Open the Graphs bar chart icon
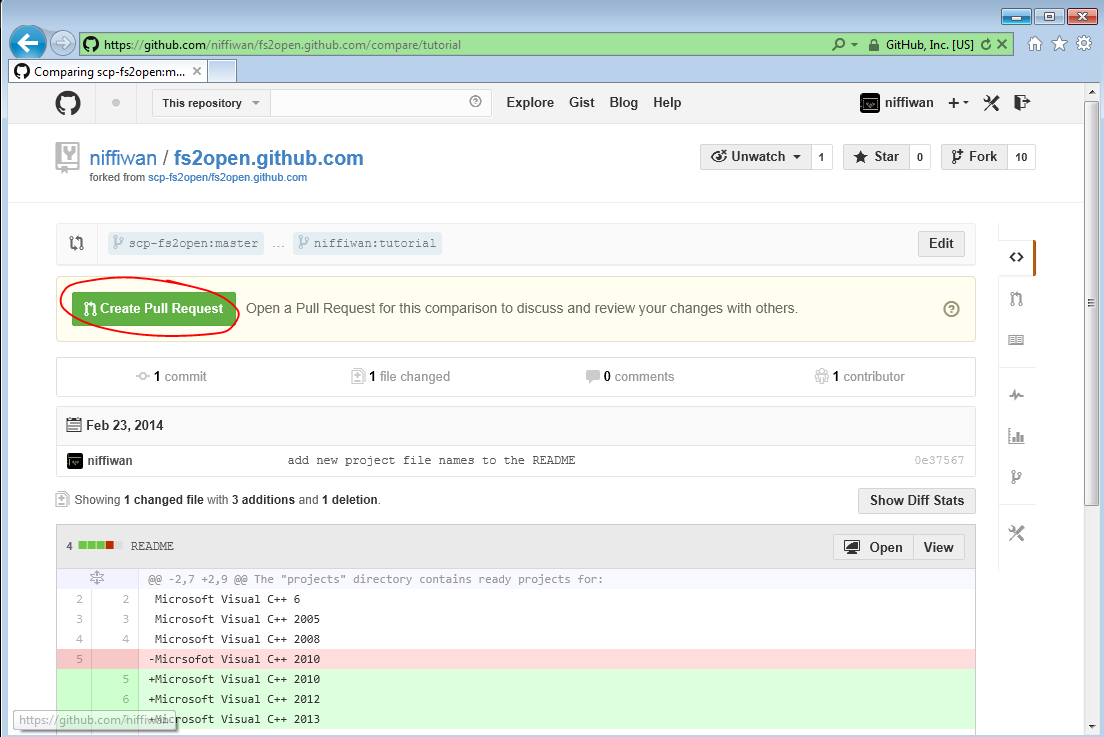 (1016, 436)
